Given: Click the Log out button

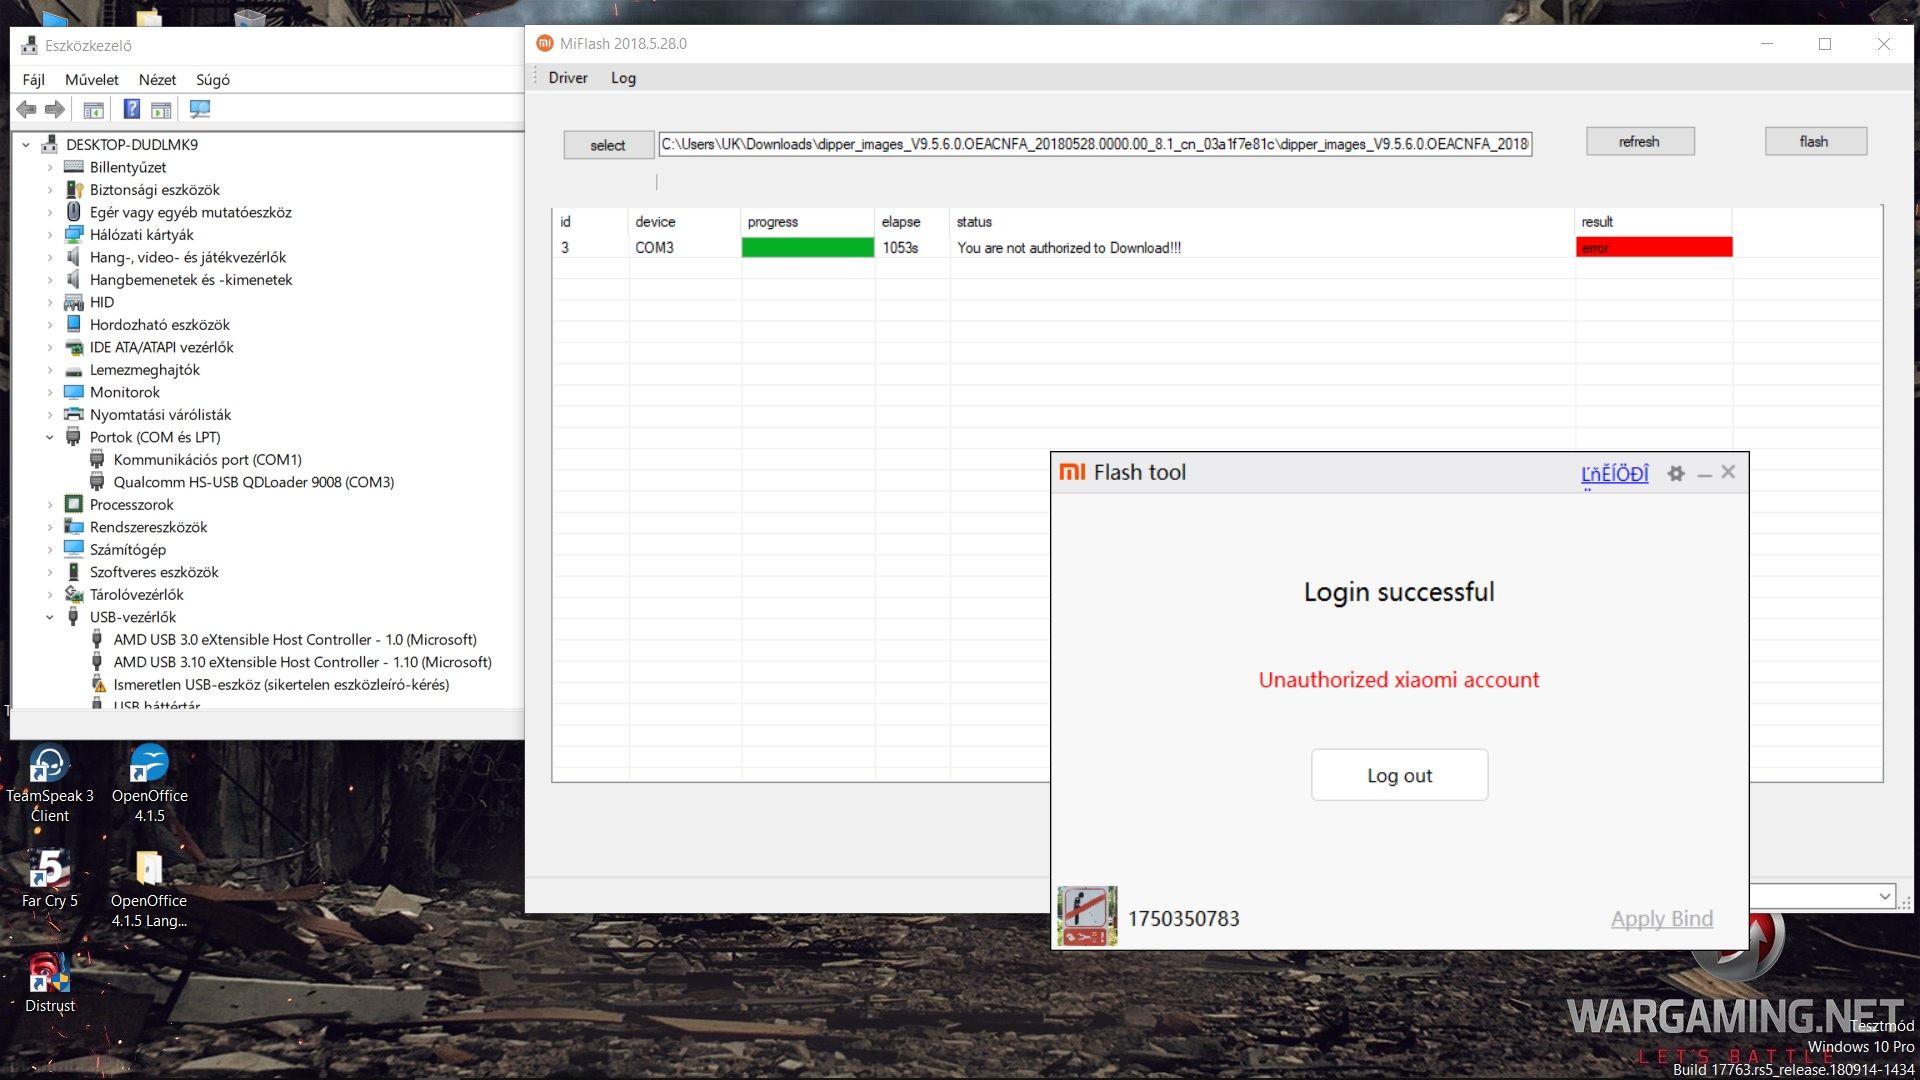Looking at the screenshot, I should click(x=1399, y=775).
